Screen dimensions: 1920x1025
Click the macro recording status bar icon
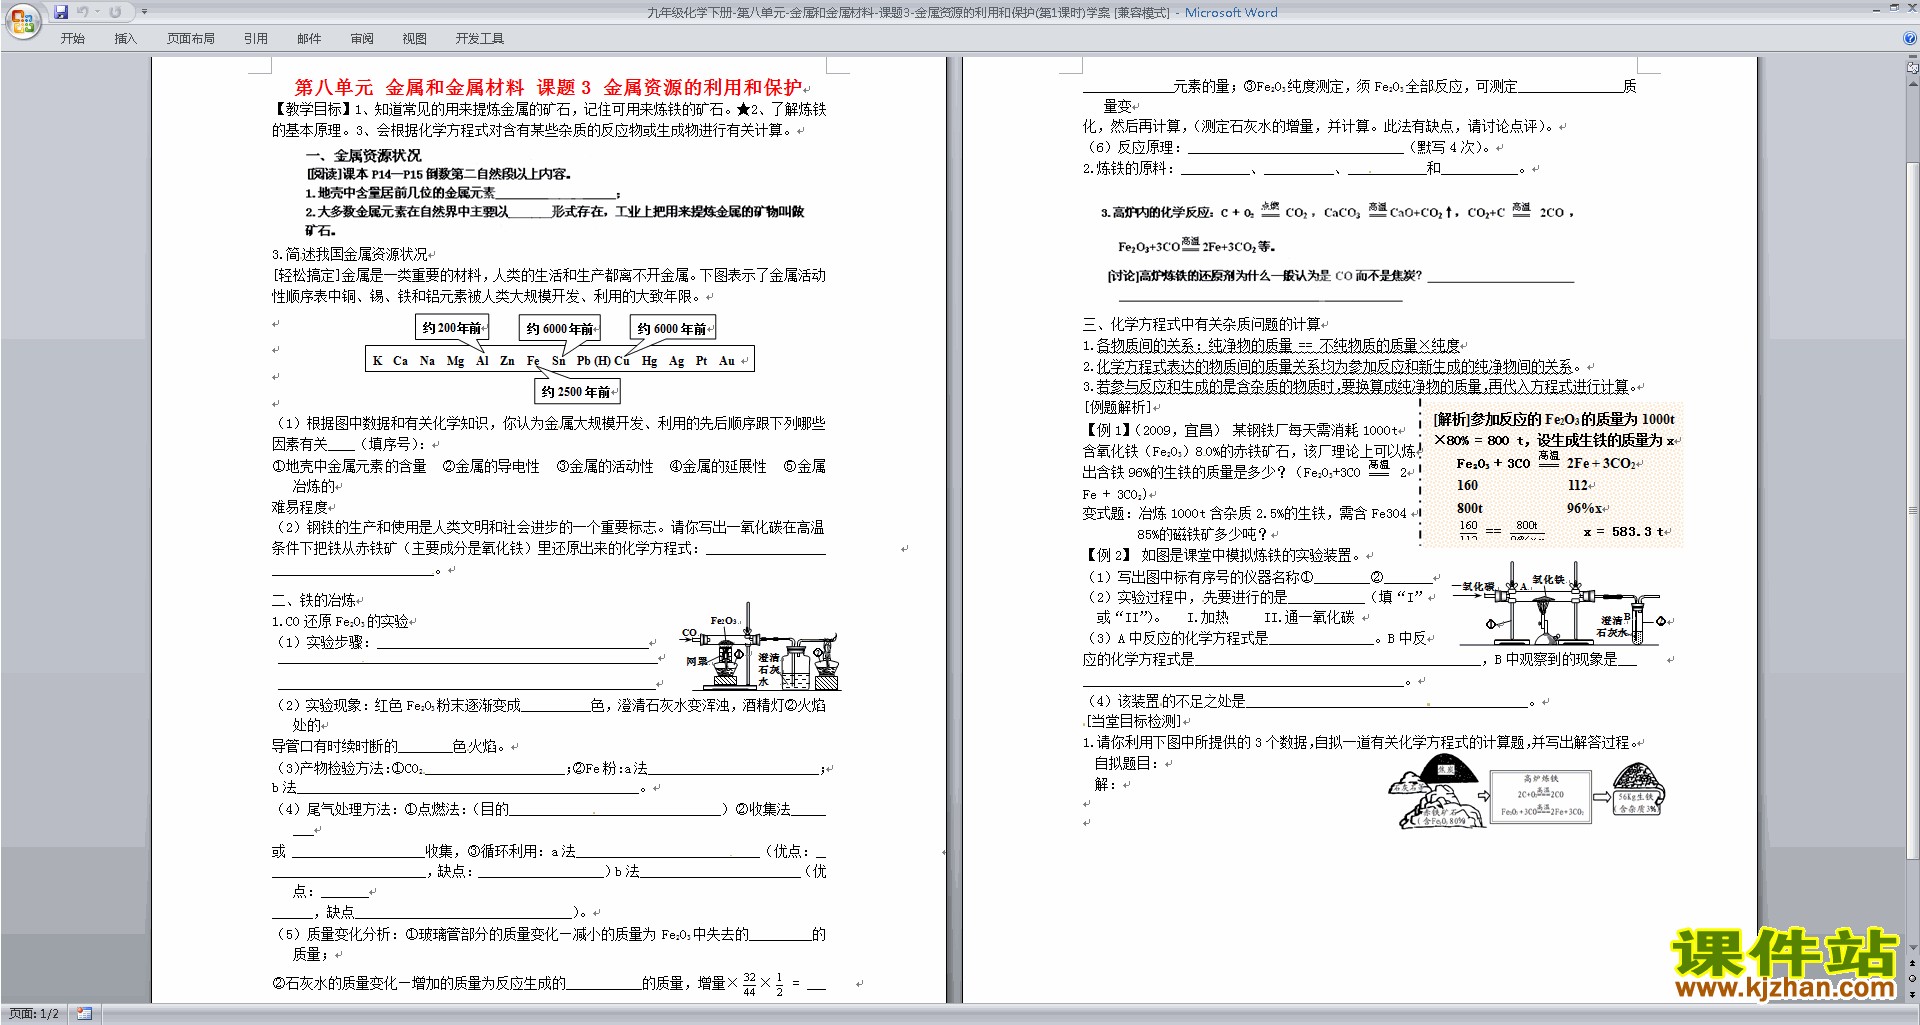click(84, 1014)
